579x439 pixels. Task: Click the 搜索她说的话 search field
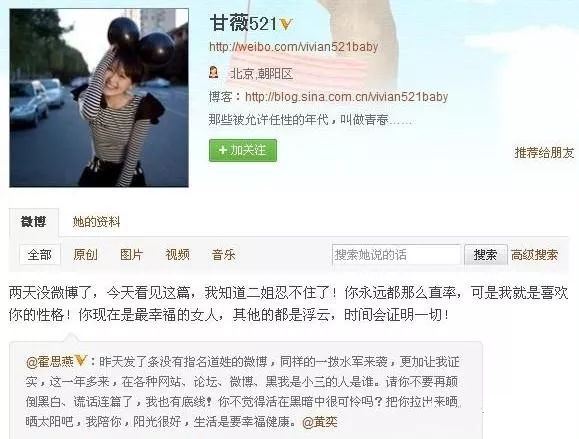(397, 254)
